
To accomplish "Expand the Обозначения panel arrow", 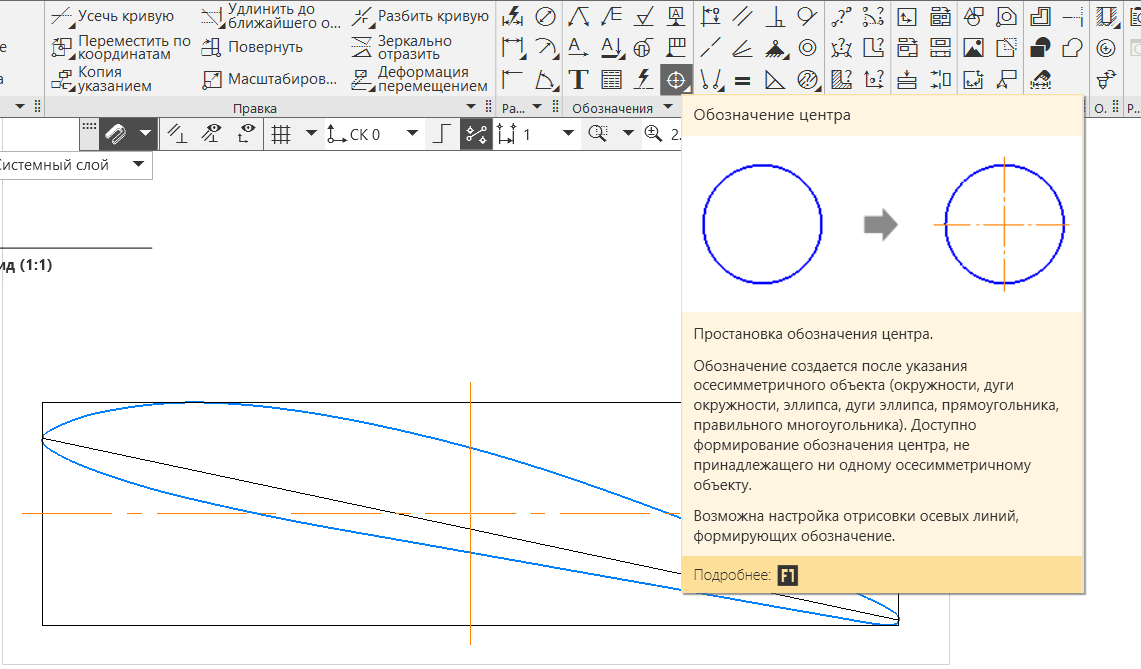I will pyautogui.click(x=667, y=108).
